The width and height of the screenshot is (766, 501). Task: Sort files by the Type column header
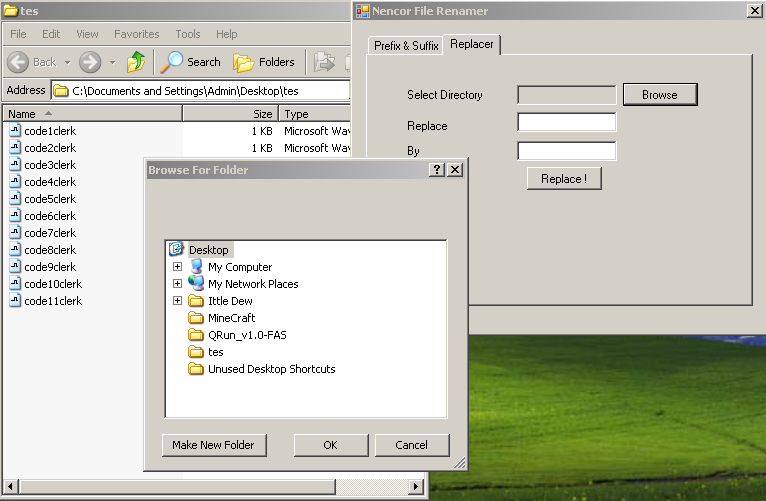tap(315, 114)
